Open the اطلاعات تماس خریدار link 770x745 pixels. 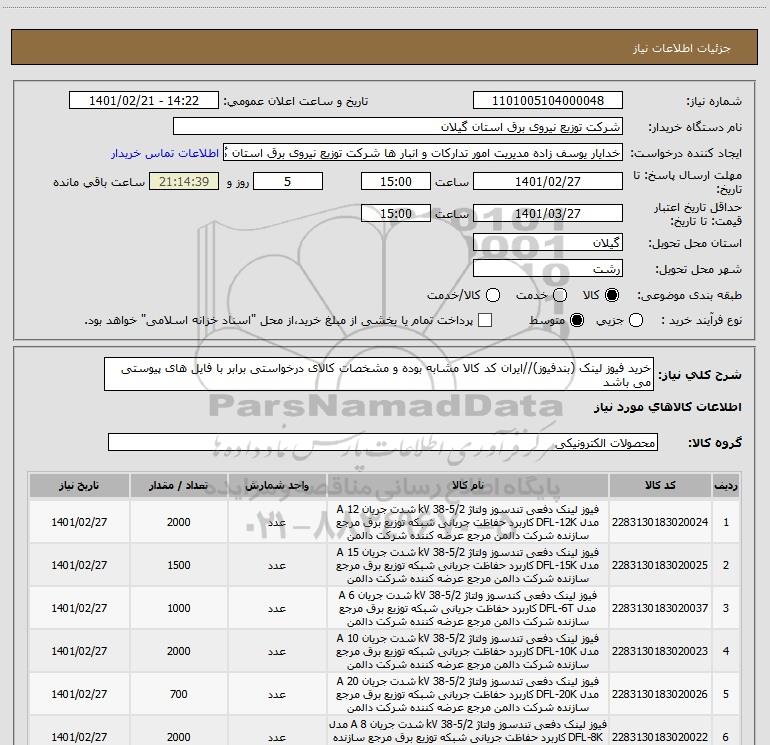click(165, 153)
